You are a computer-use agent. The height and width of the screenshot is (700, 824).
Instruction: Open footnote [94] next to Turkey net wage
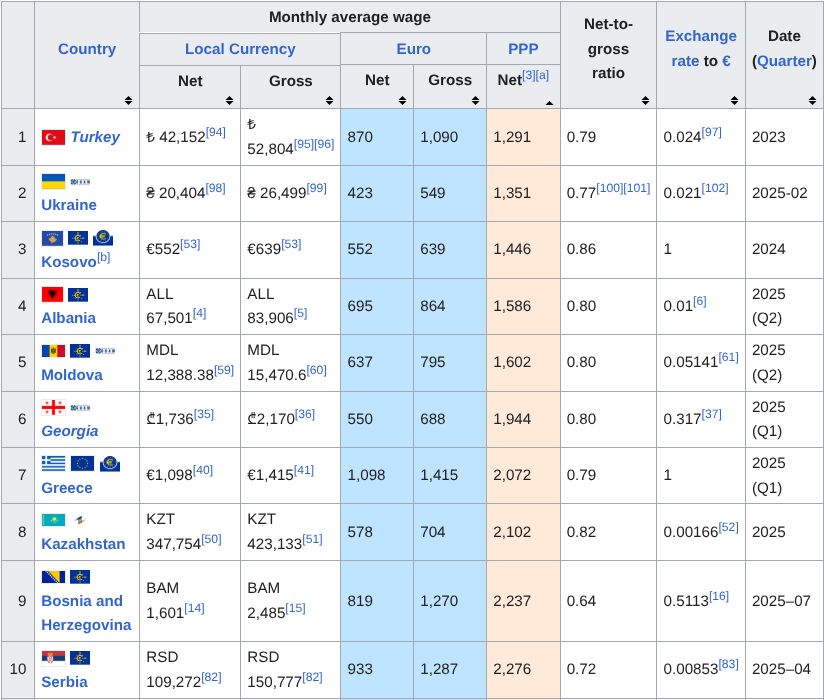[x=215, y=132]
